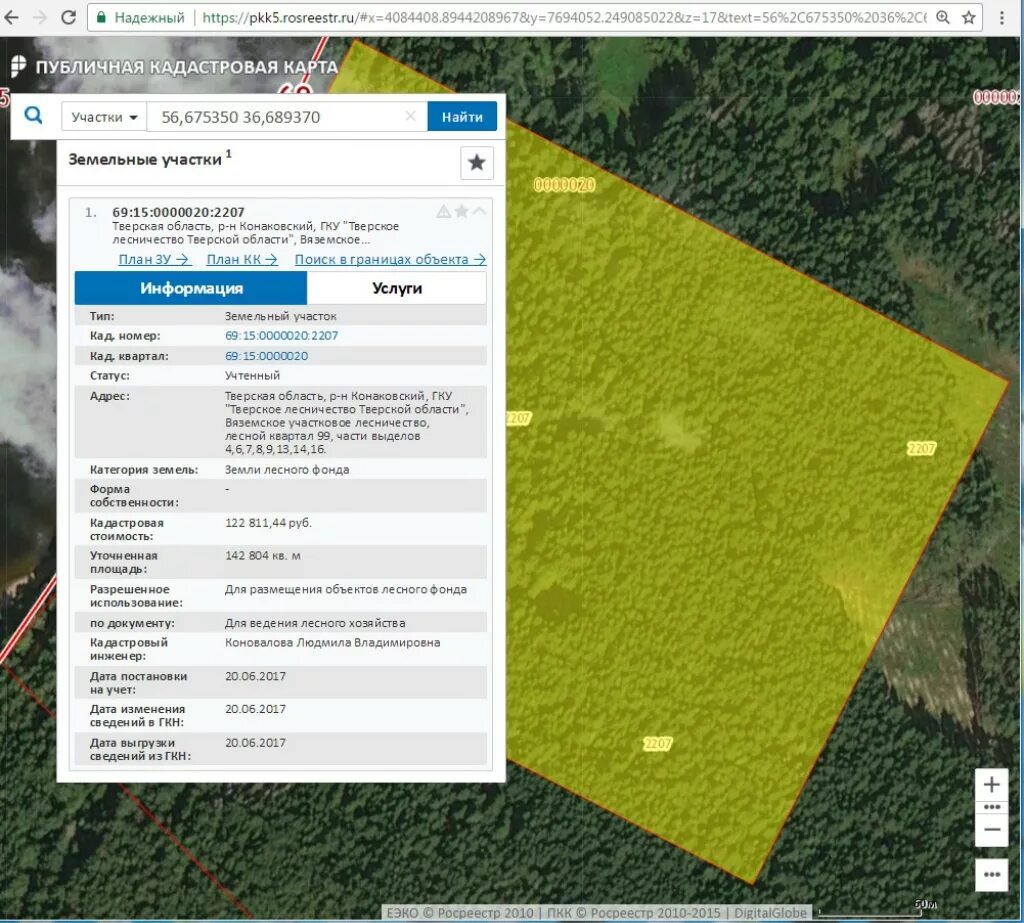Viewport: 1024px width, 923px height.
Task: Open cadastral number 69:15:0000020:2207 link
Action: click(x=281, y=336)
